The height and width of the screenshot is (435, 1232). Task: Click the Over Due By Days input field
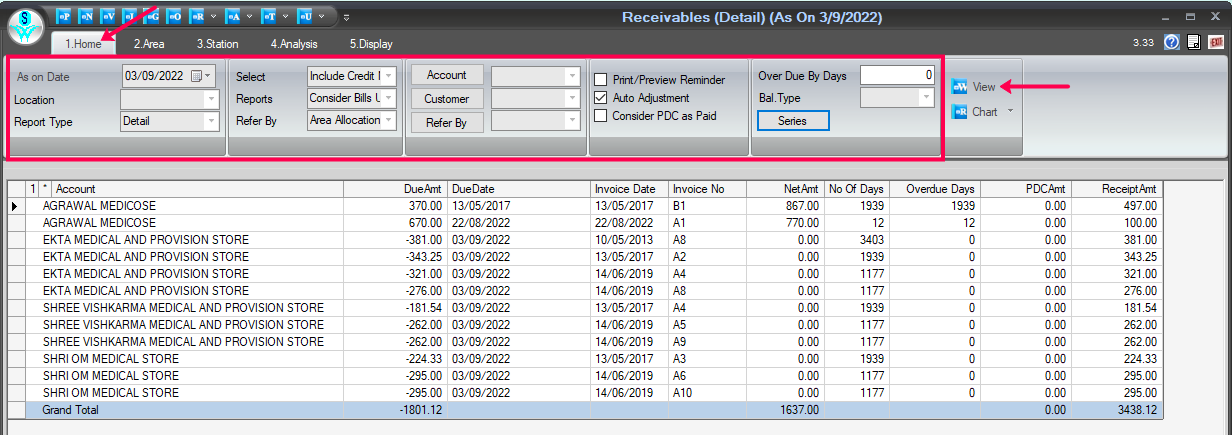(896, 75)
